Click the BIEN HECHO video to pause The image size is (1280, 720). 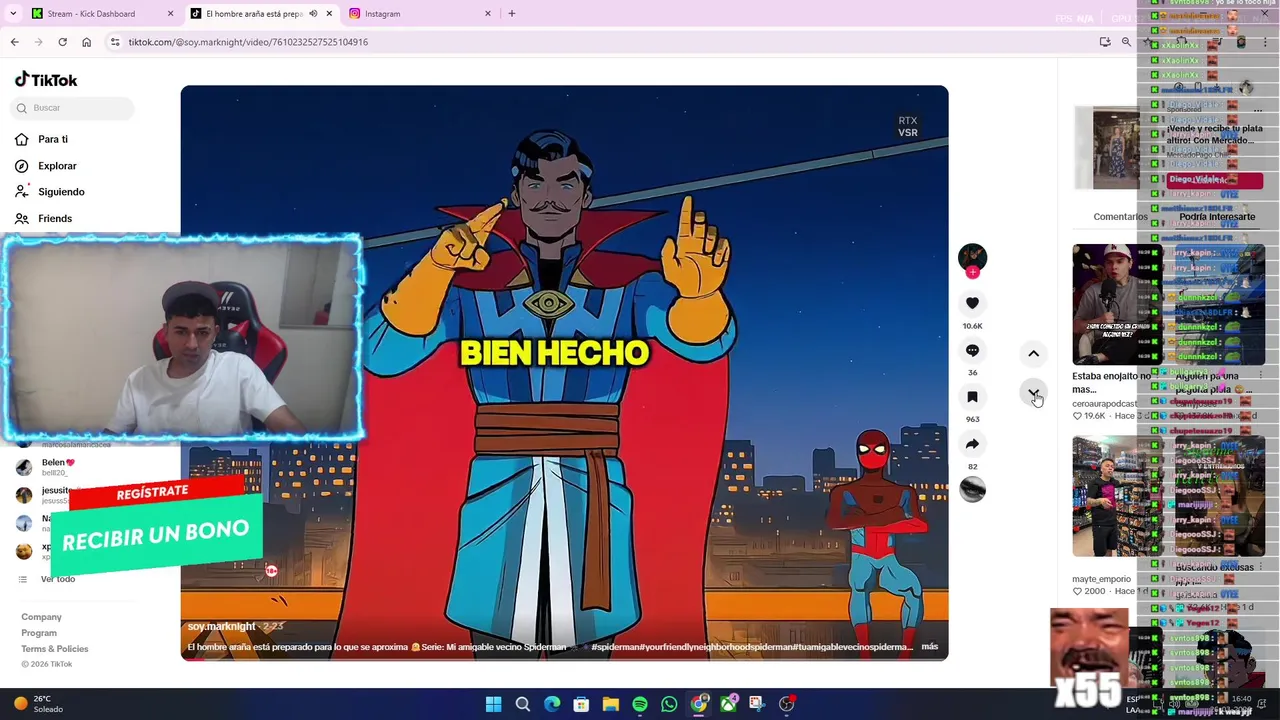pos(564,372)
